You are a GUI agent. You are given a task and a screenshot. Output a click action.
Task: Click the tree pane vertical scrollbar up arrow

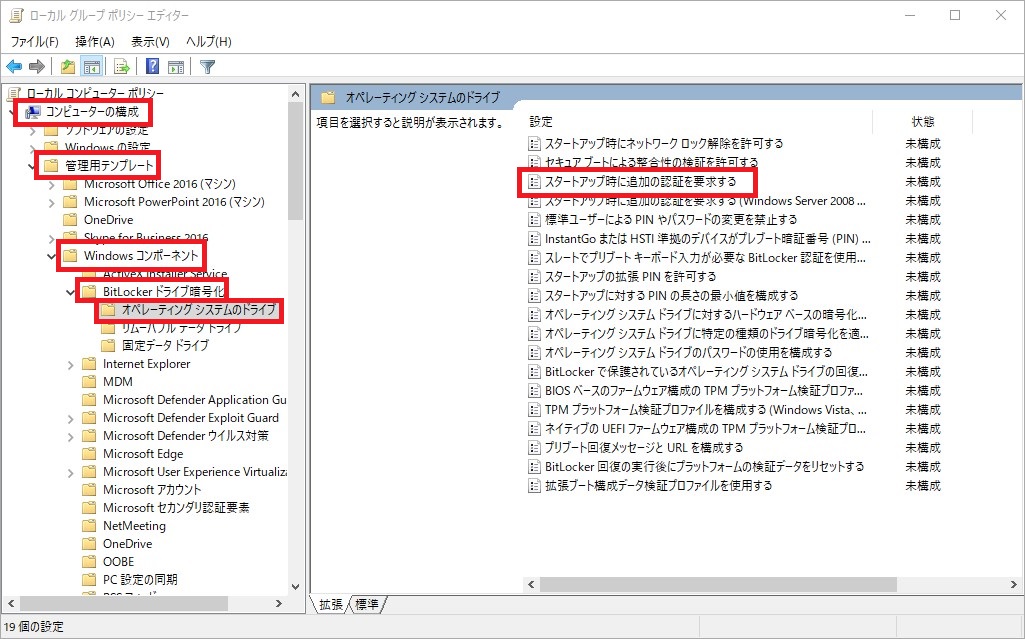pos(295,94)
